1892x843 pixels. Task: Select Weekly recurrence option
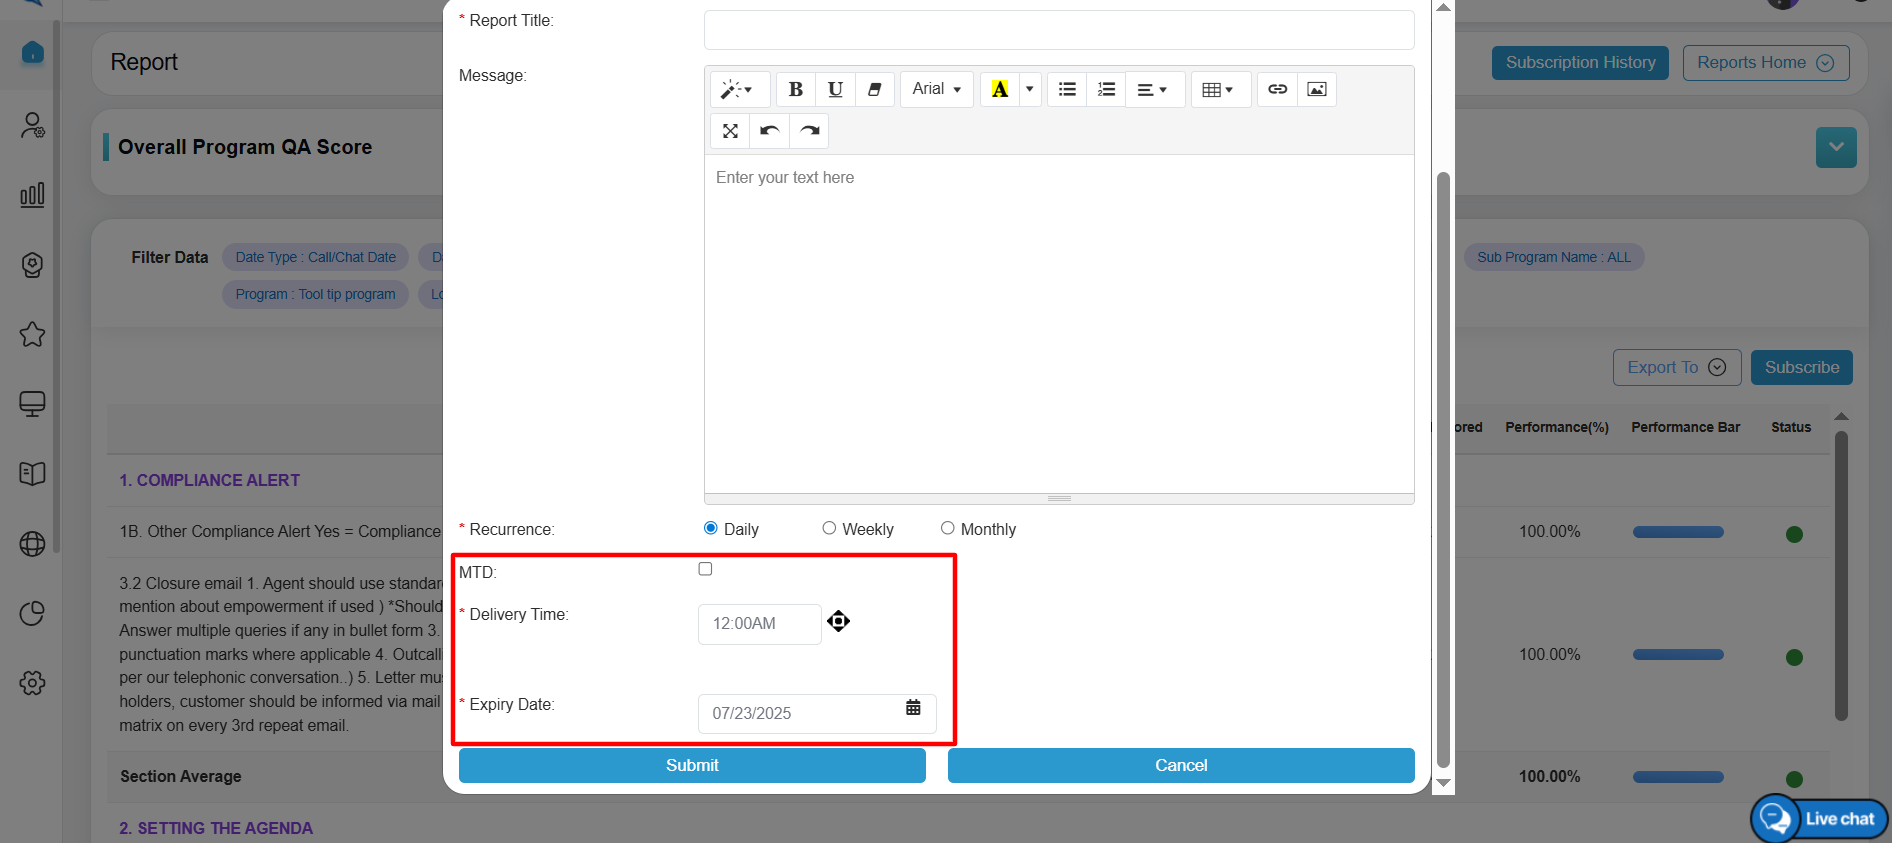tap(829, 528)
